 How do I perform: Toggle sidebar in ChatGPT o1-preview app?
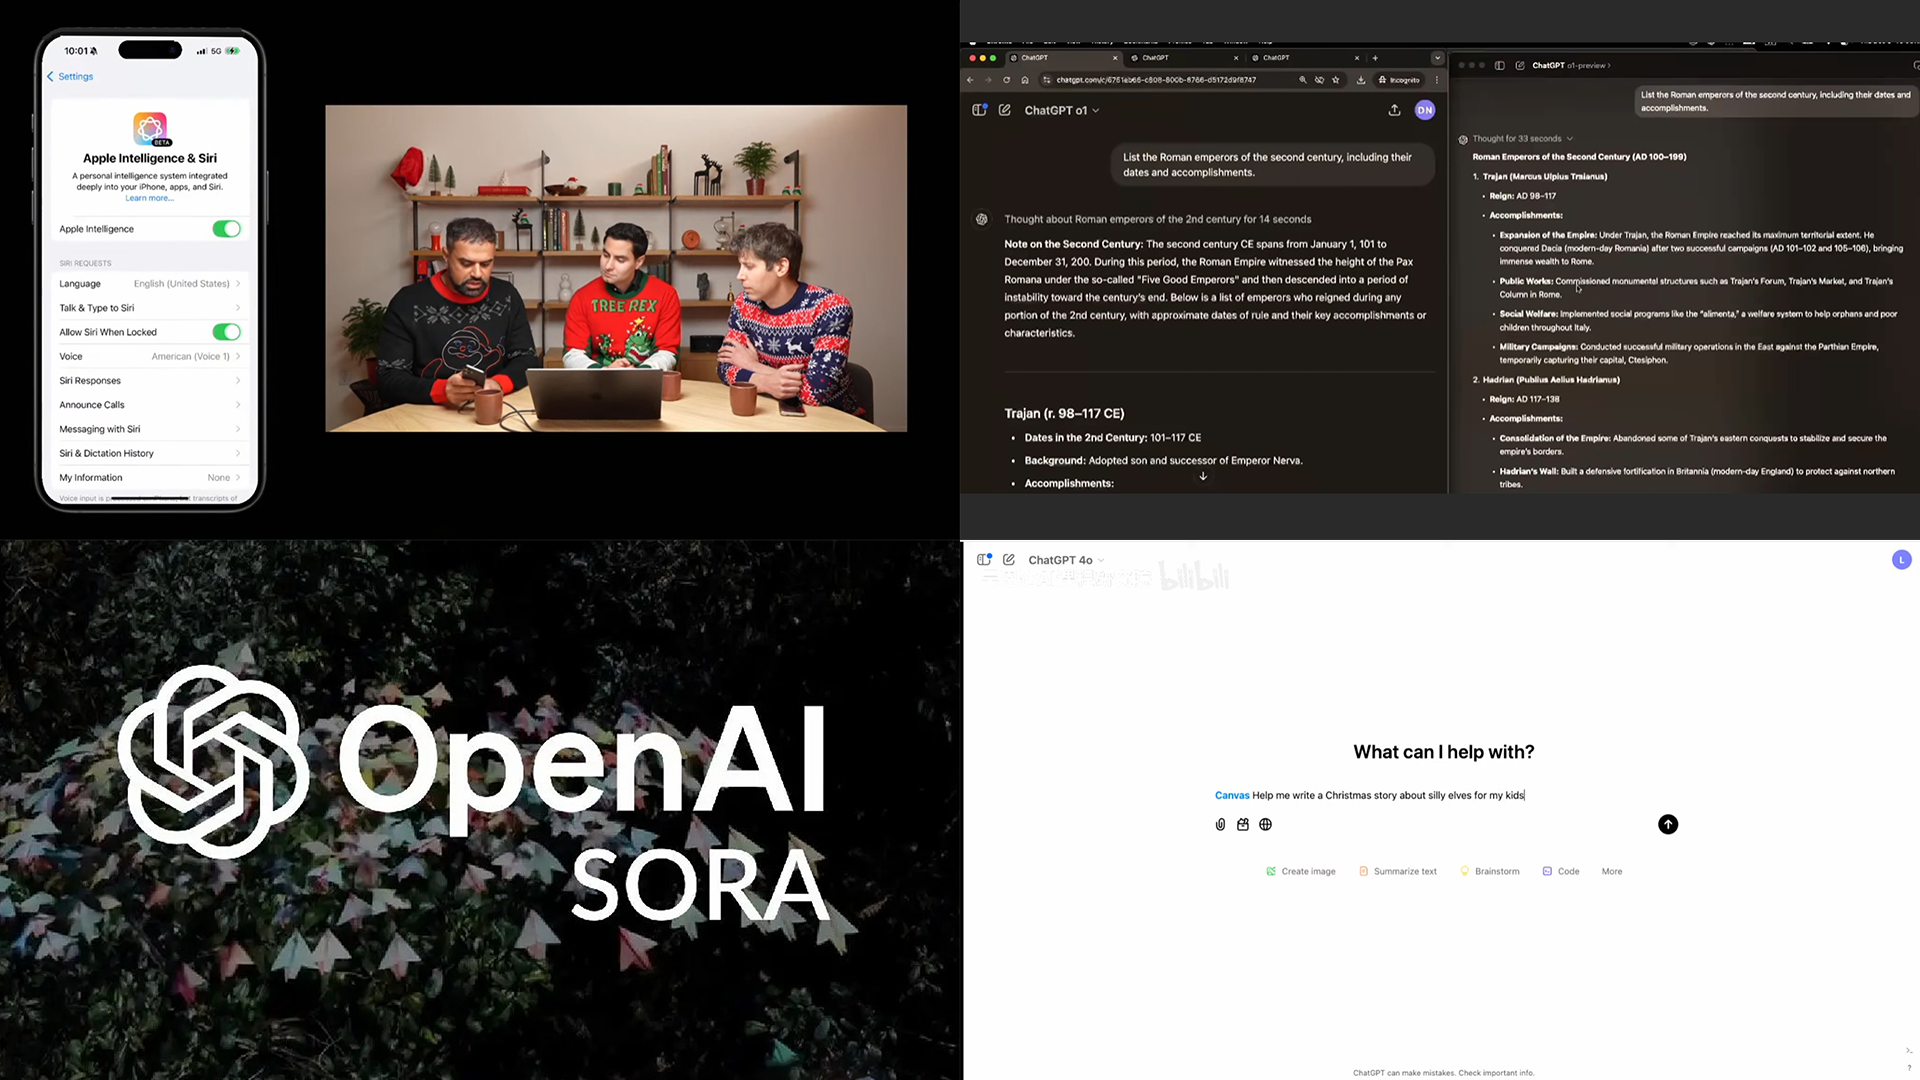(1499, 66)
